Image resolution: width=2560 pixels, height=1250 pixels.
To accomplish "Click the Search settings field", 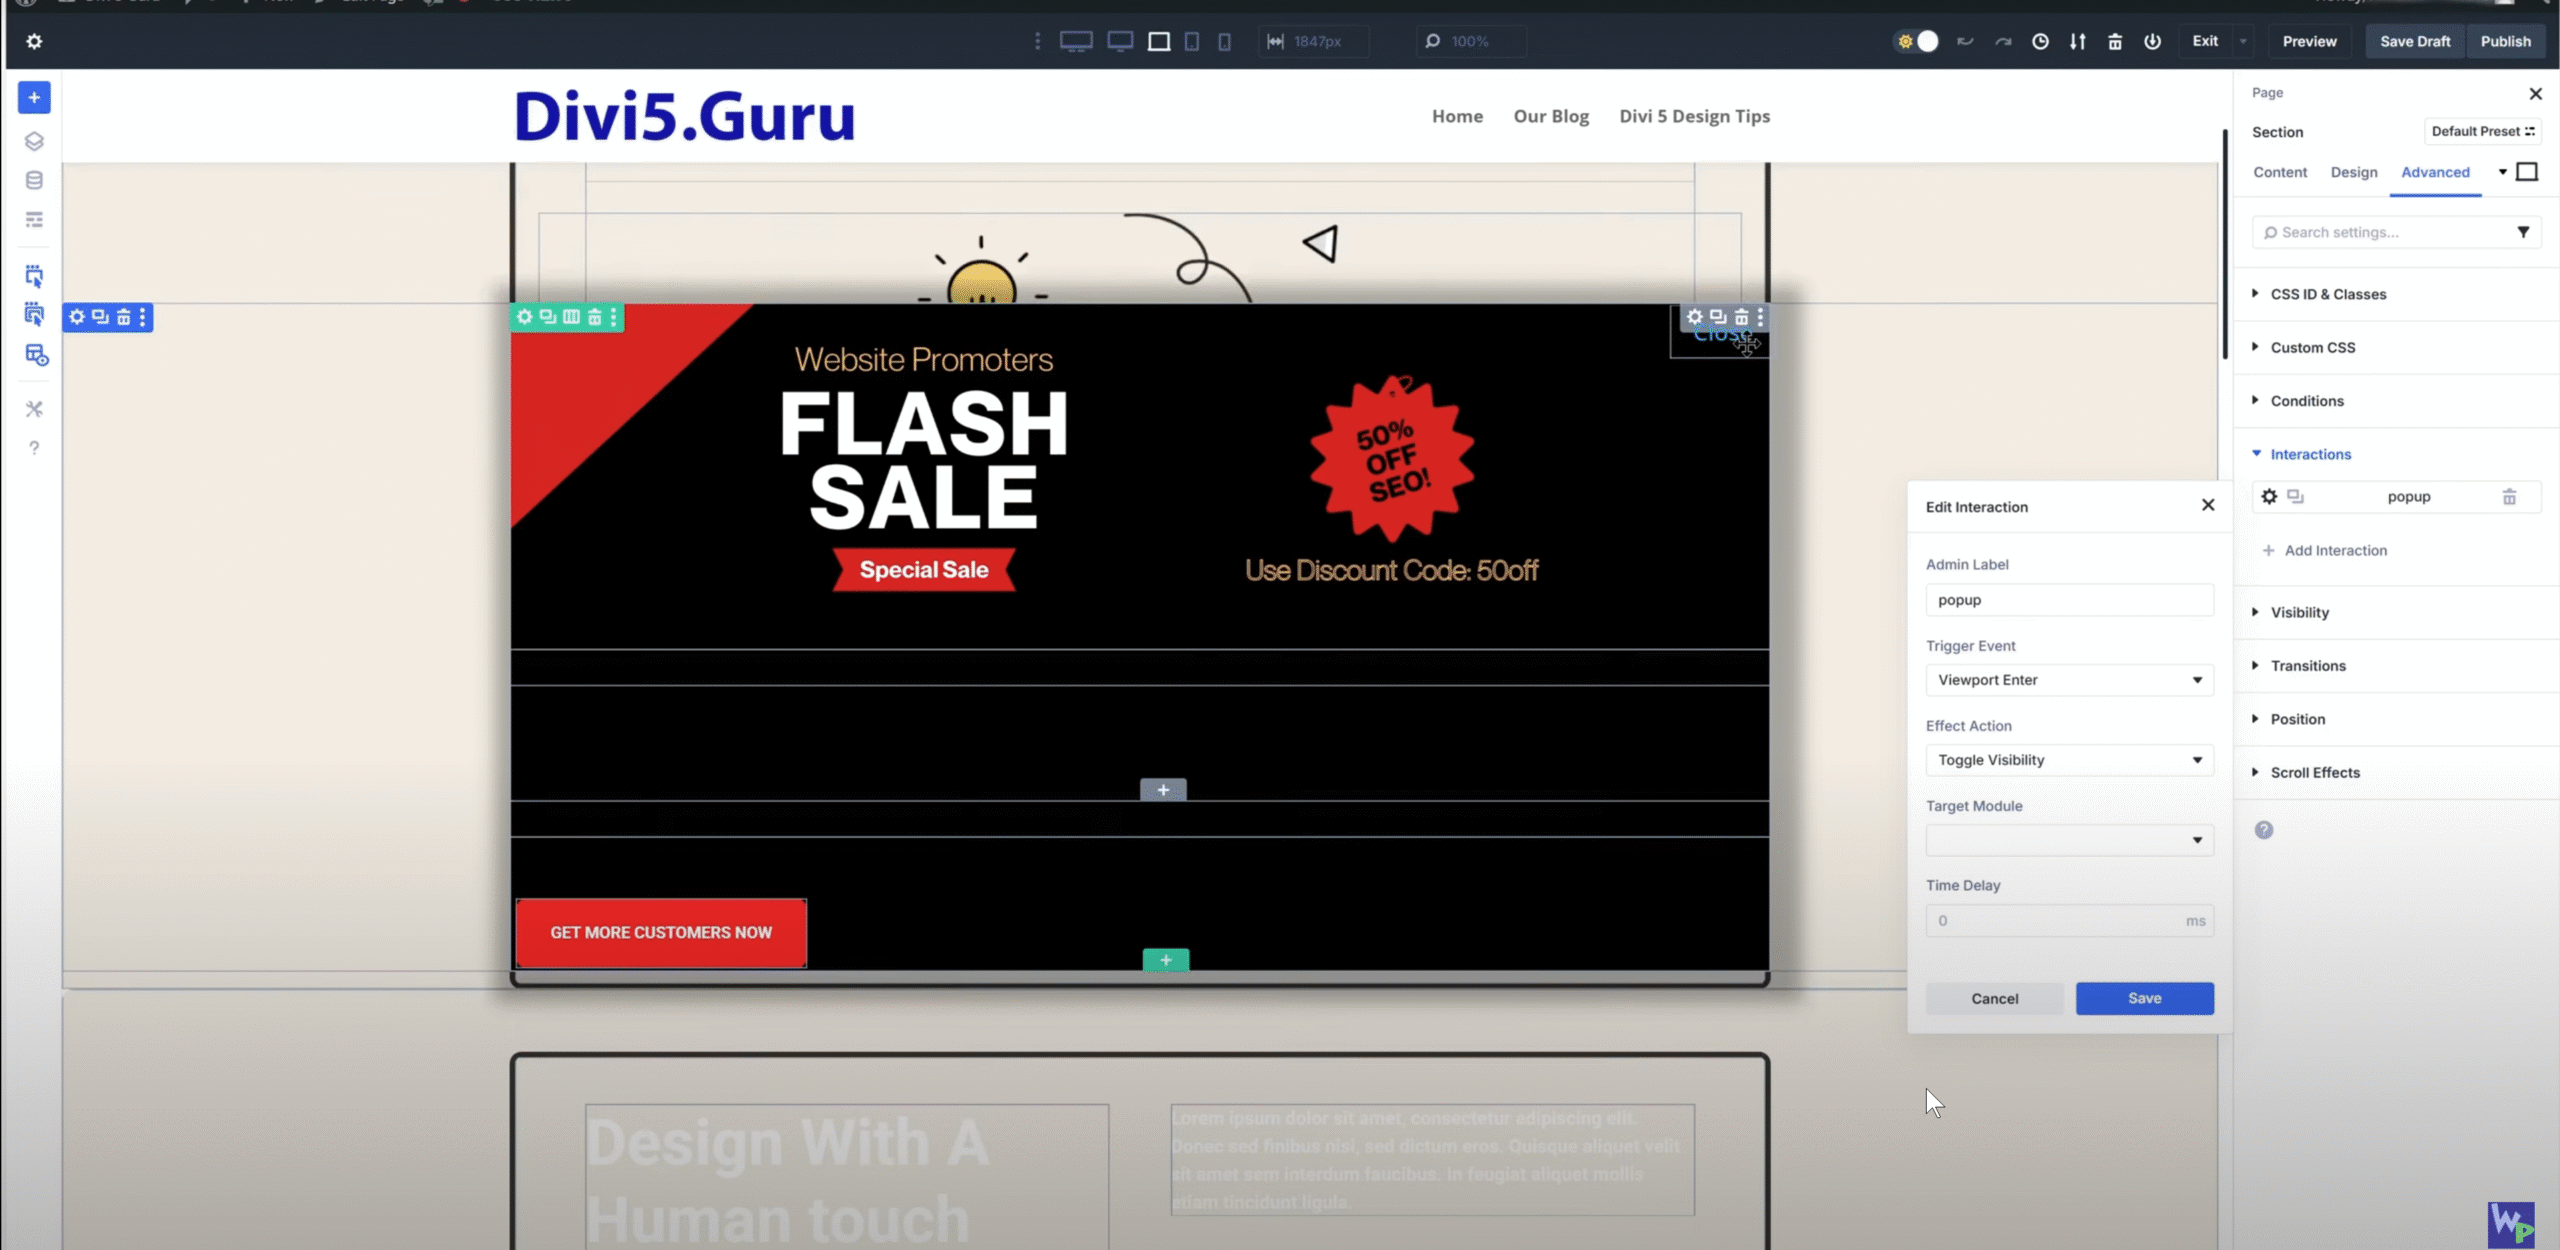I will tap(2396, 232).
